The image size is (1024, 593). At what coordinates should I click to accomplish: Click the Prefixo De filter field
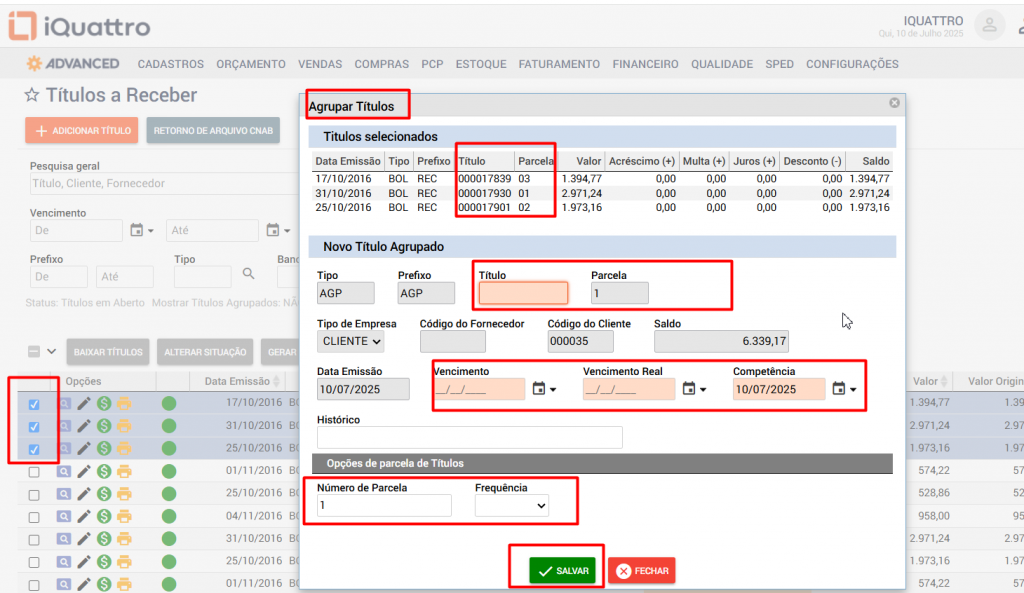59,277
